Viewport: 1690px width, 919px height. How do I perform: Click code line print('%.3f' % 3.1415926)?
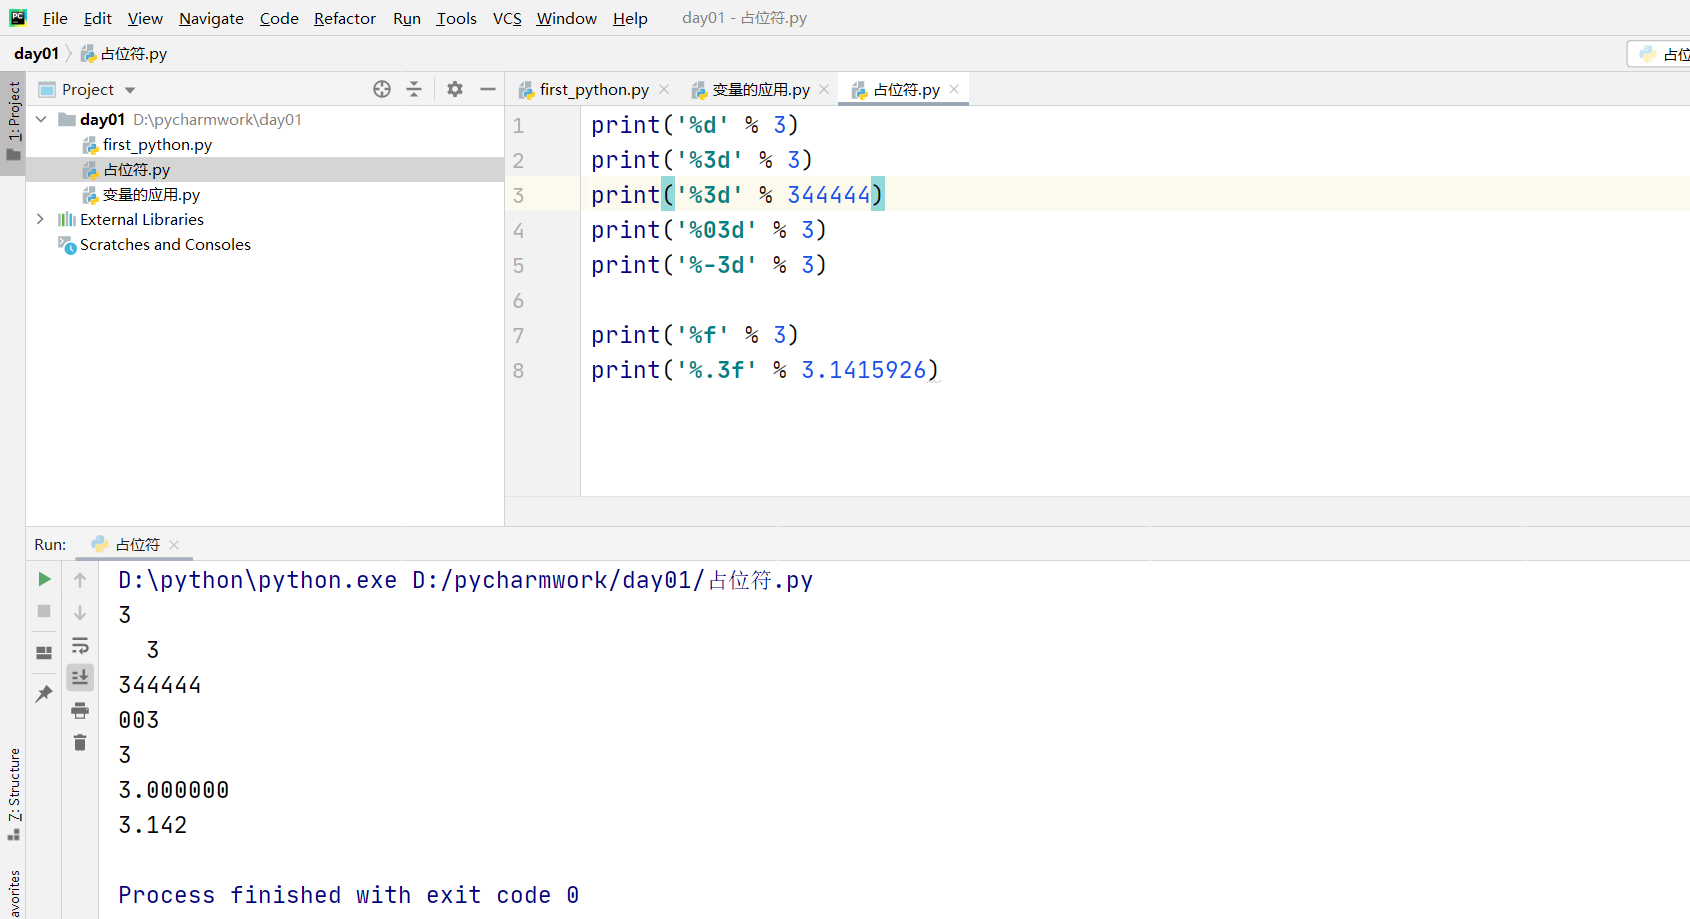click(x=765, y=370)
